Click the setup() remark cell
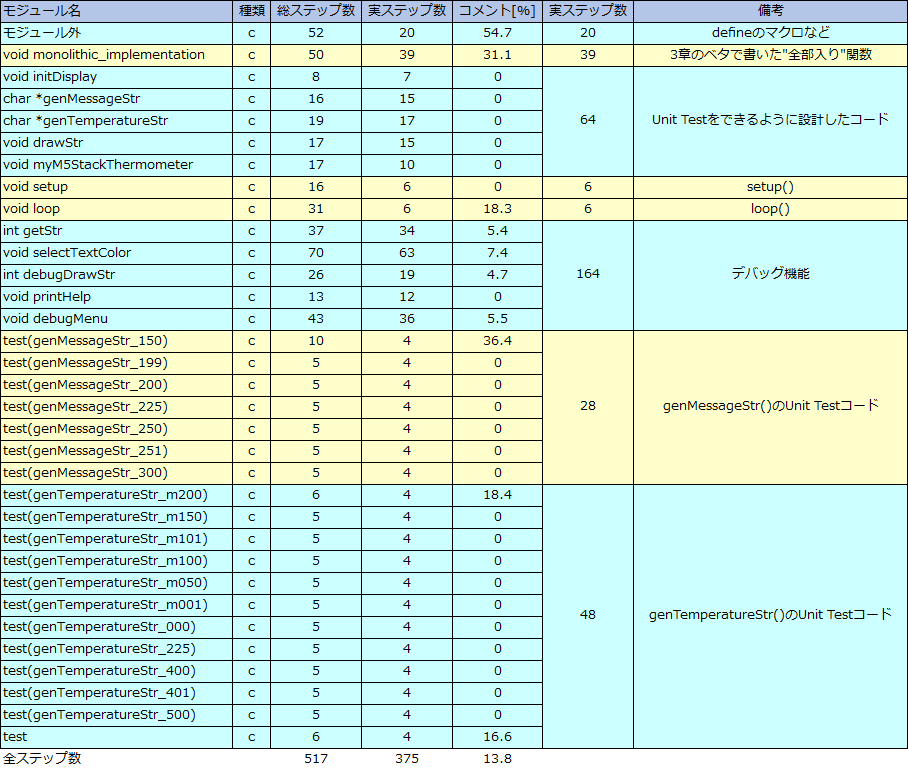This screenshot has width=908, height=770. click(x=770, y=187)
